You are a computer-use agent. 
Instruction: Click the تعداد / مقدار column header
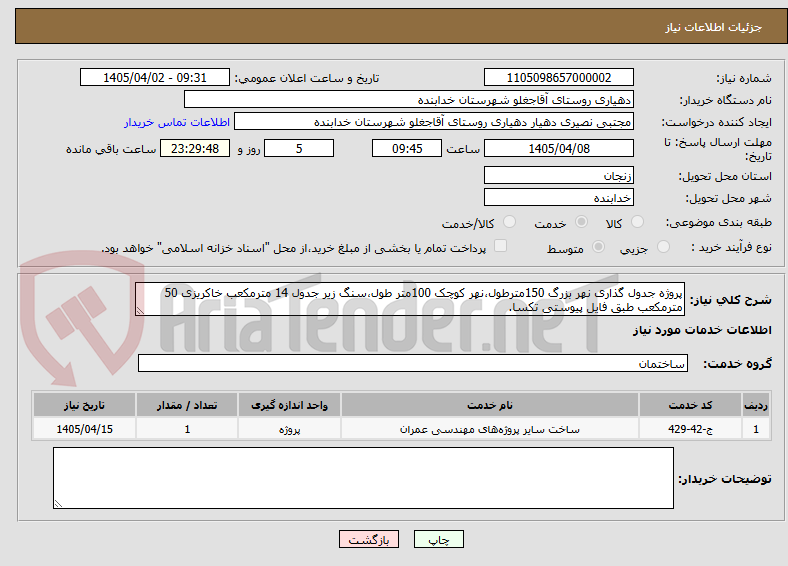point(187,405)
